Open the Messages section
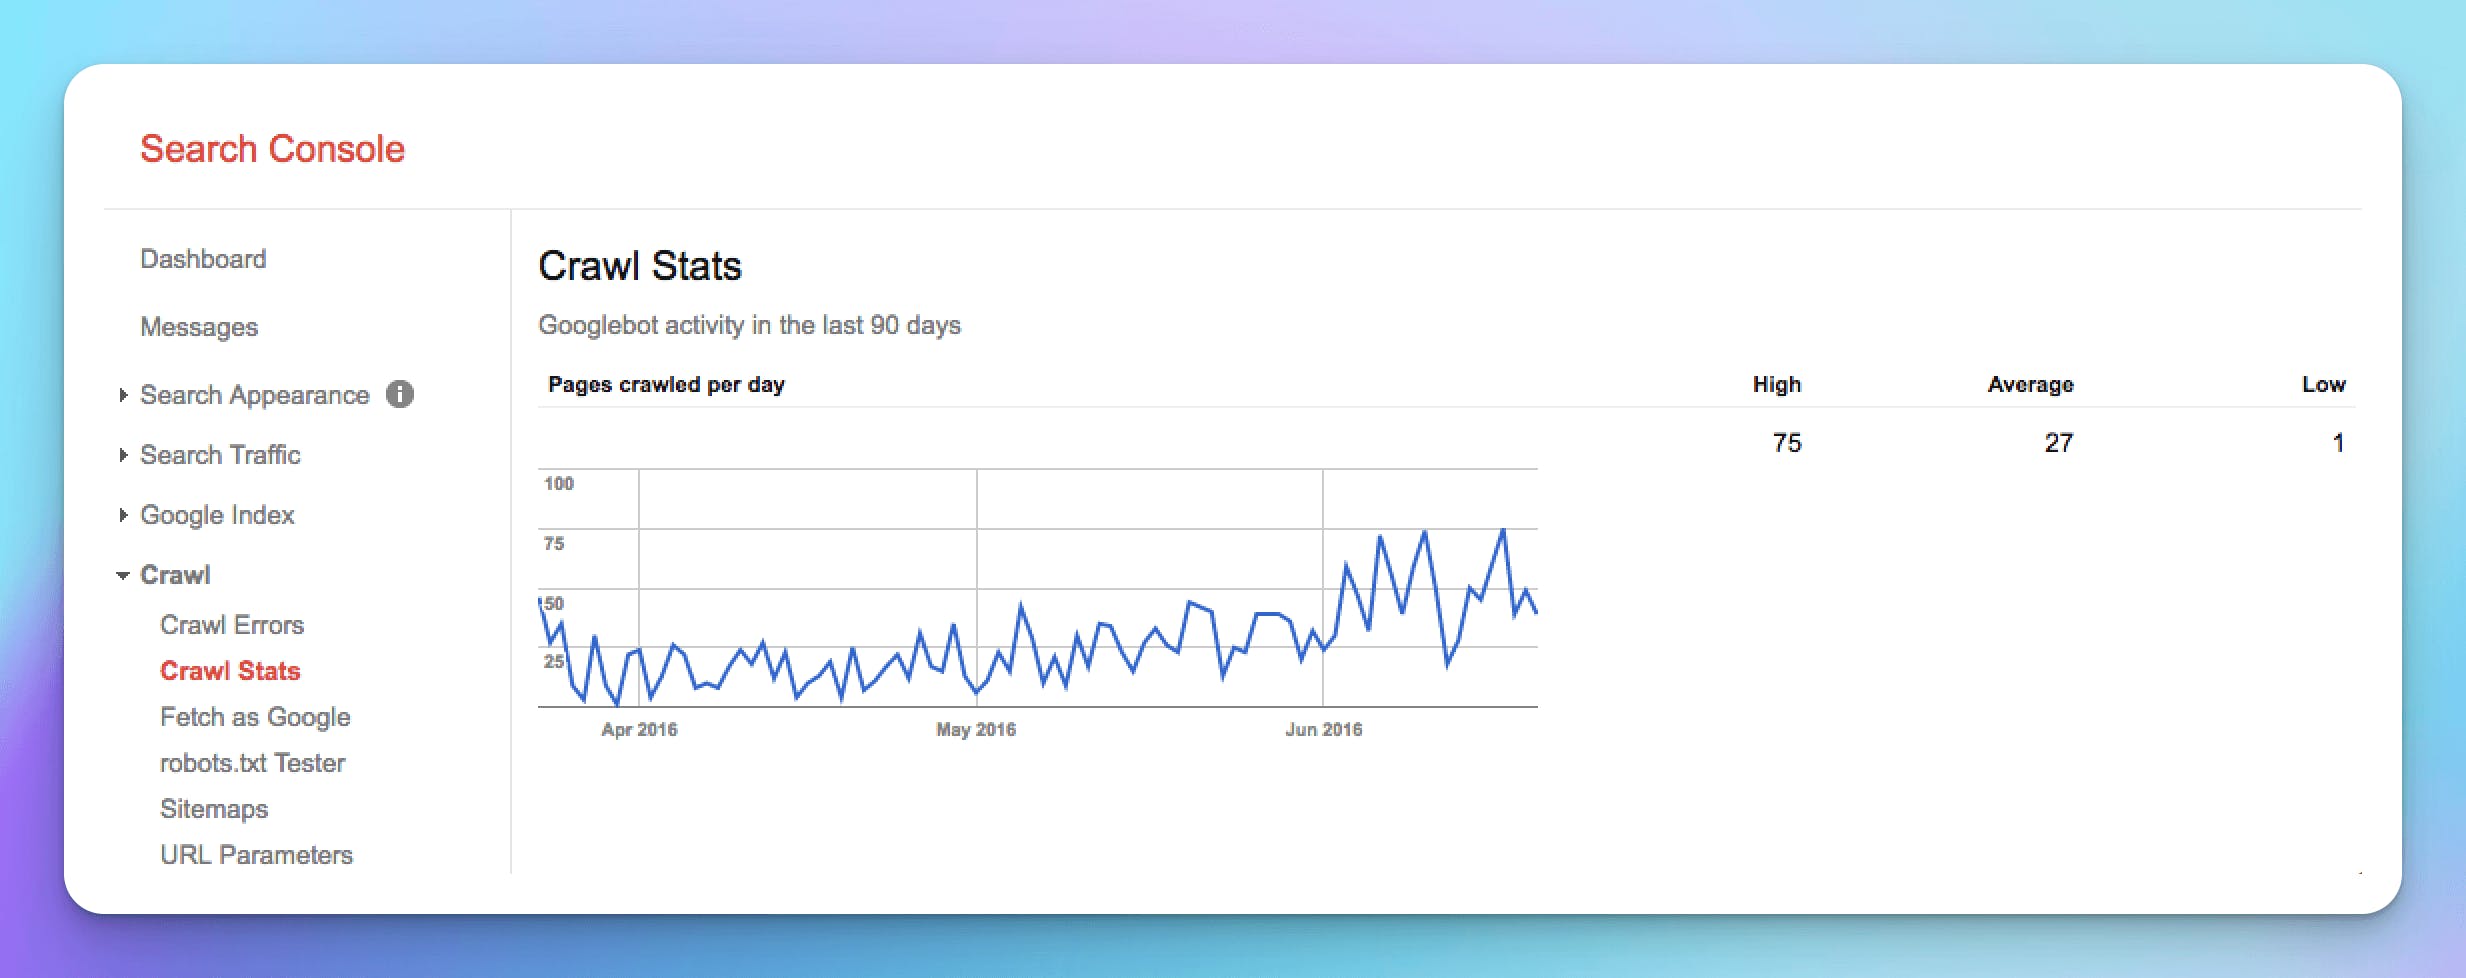Screen dimensions: 2466x978 [199, 327]
